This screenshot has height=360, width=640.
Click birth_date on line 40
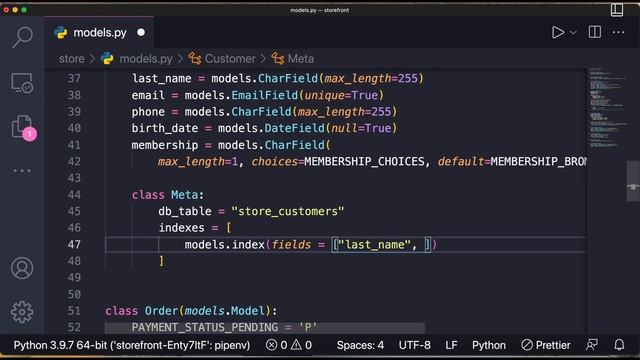tap(164, 128)
